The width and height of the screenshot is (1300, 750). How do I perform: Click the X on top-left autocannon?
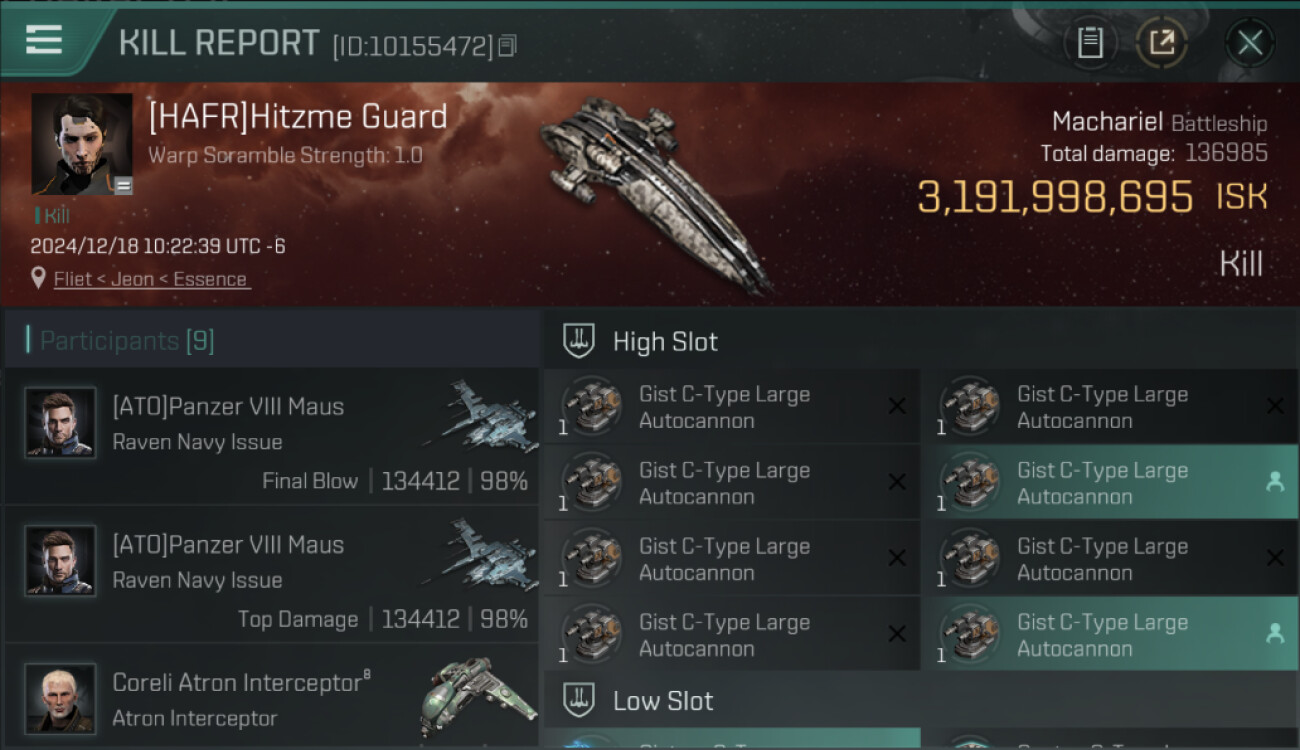897,406
